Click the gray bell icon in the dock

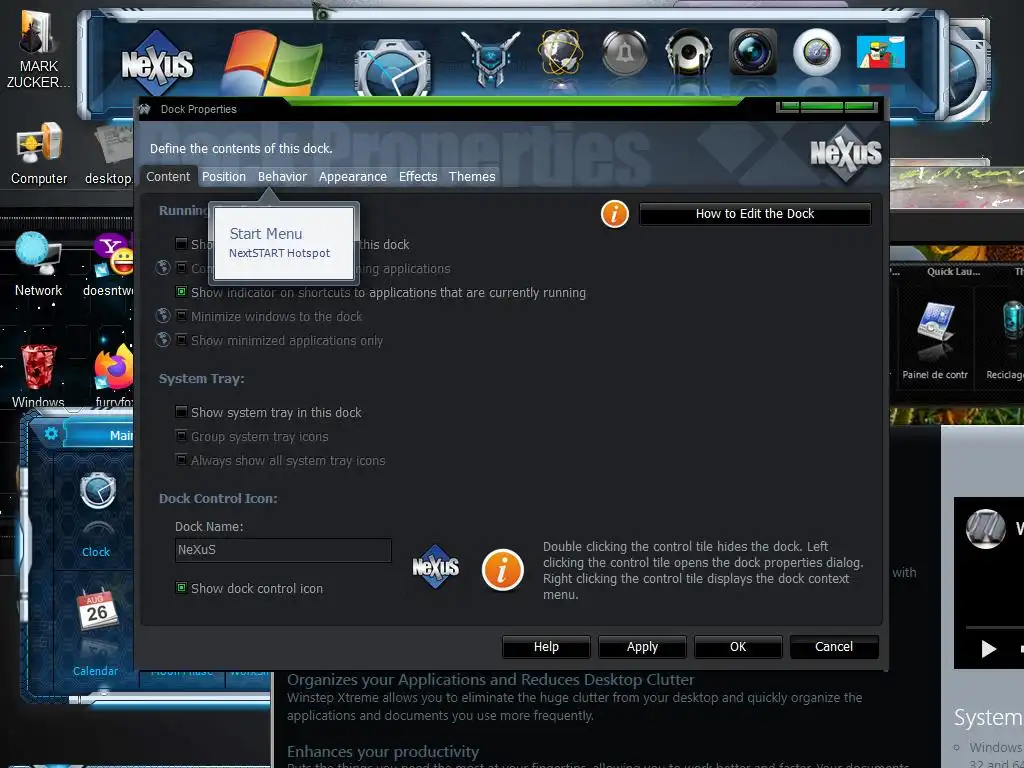click(624, 53)
